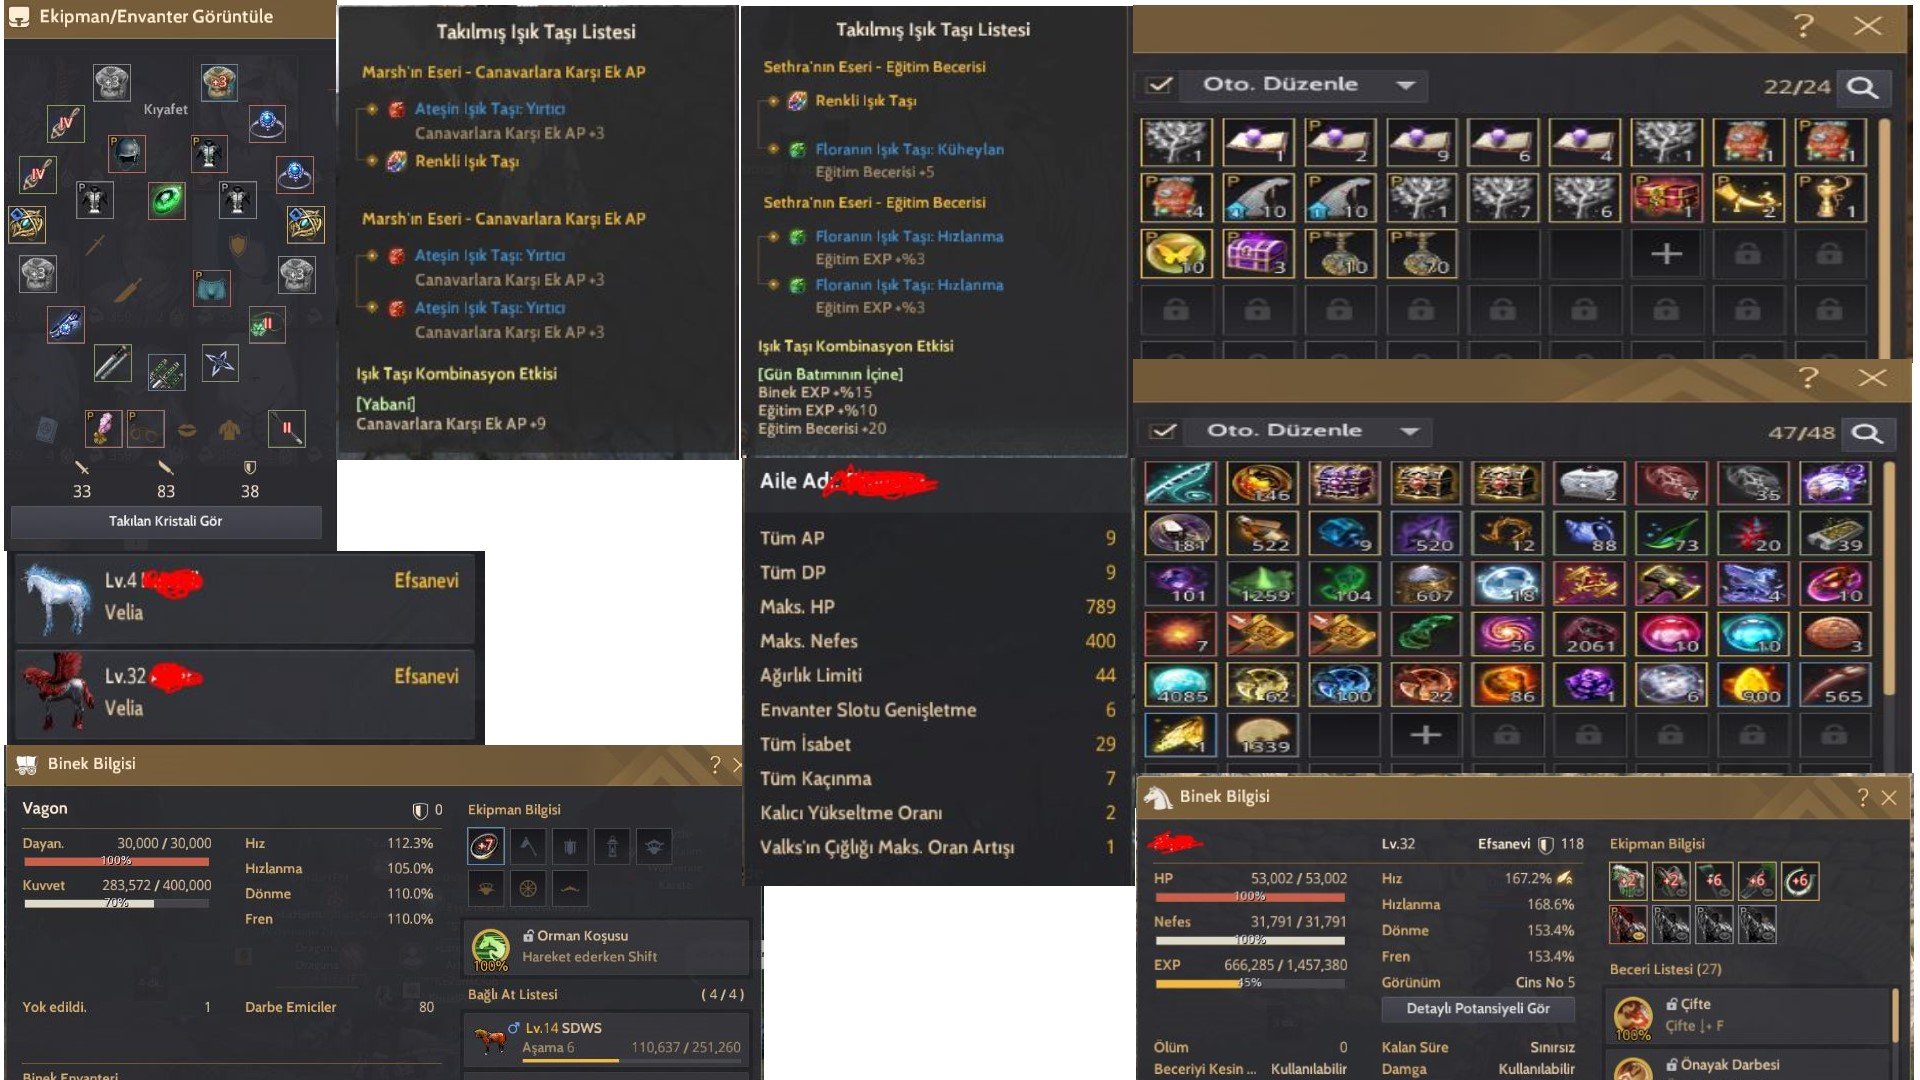Click Takılan Kristali Gör button
The image size is (1920, 1080).
coord(166,521)
